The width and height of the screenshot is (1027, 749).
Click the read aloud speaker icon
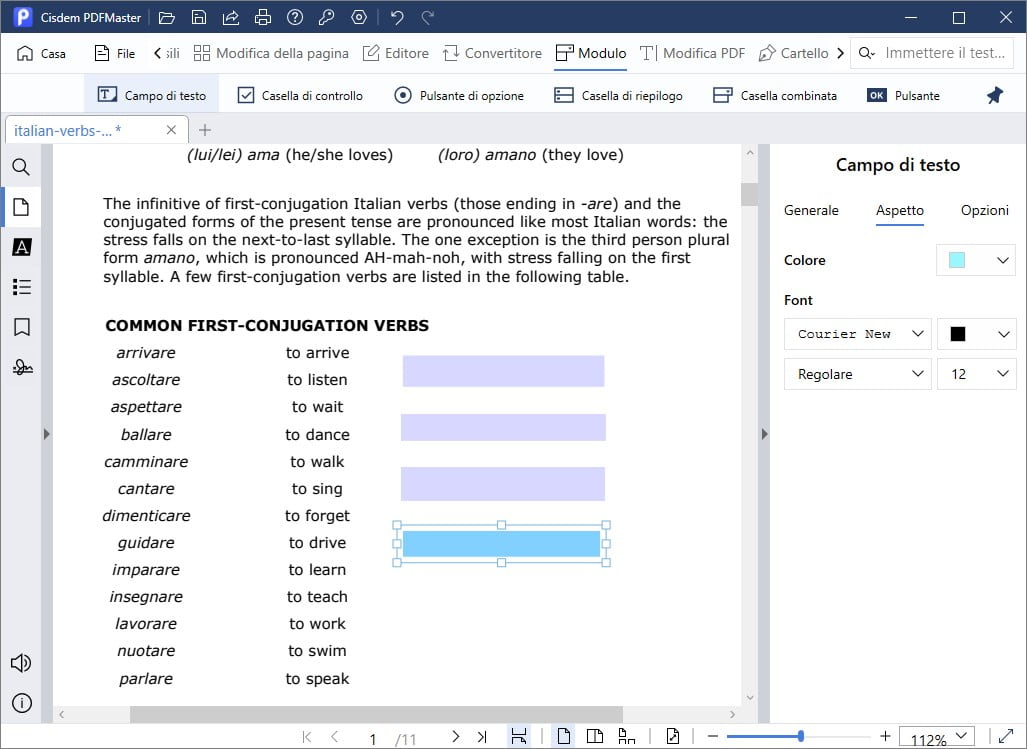tap(21, 662)
